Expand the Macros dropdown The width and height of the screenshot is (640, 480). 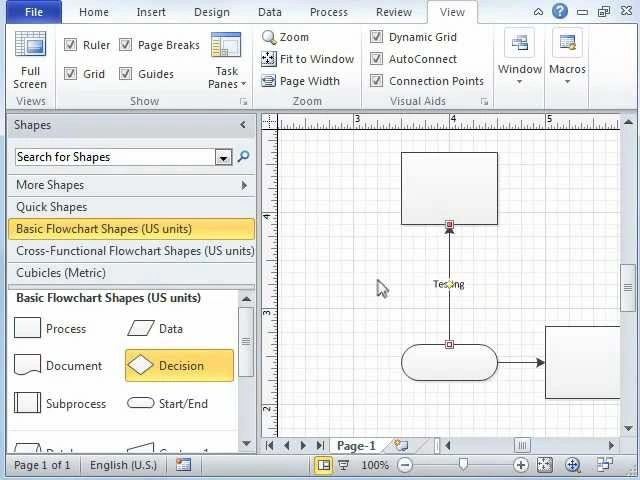coord(567,81)
